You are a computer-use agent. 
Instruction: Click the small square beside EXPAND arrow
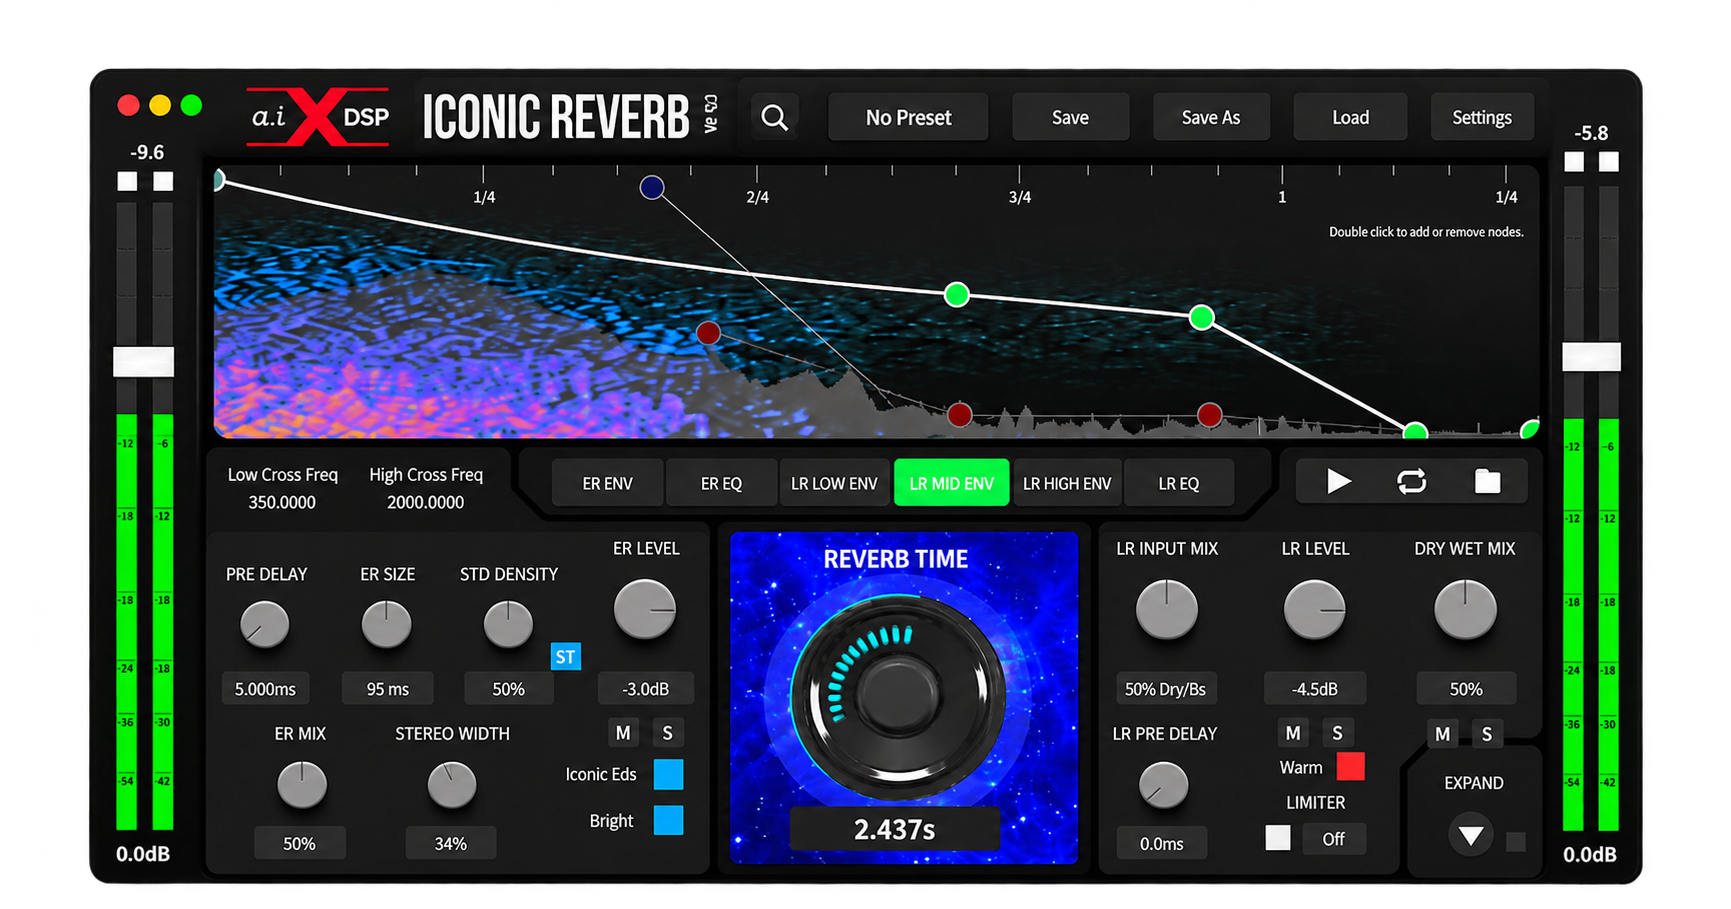pos(1516,842)
